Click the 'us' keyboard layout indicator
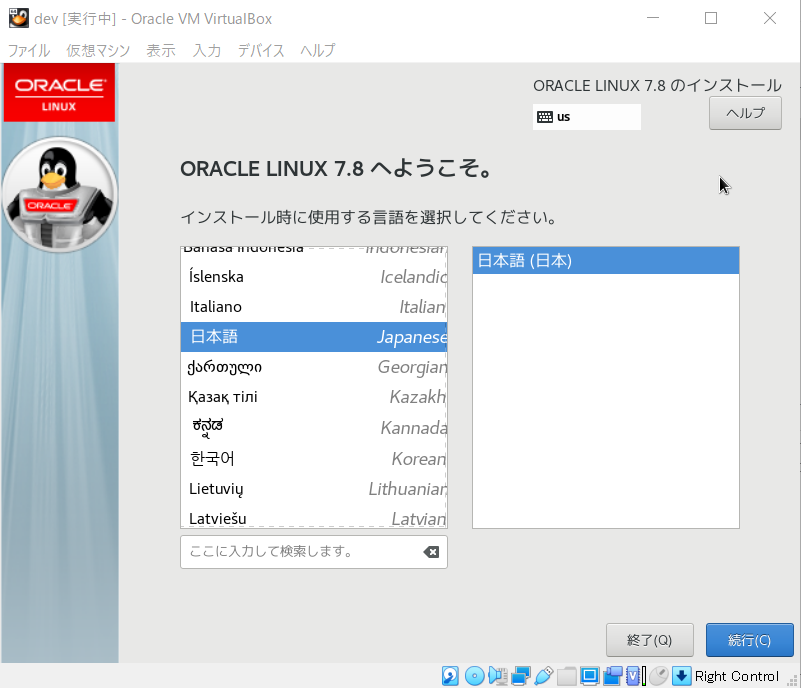Viewport: 801px width, 688px height. (x=587, y=117)
